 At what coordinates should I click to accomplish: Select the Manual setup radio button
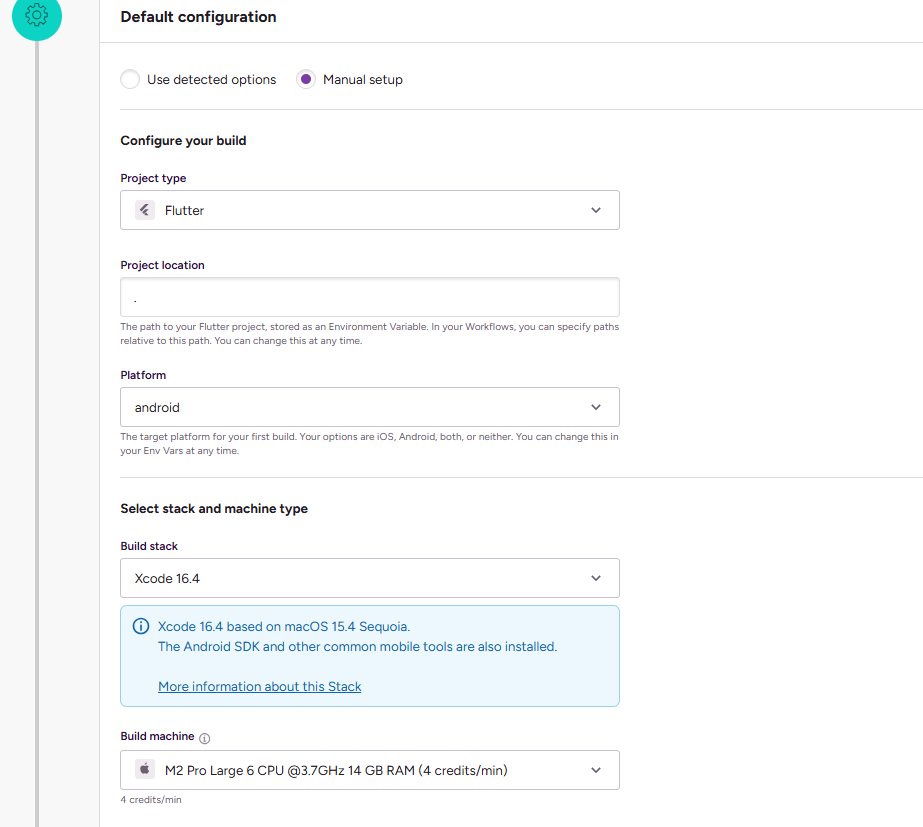[306, 79]
